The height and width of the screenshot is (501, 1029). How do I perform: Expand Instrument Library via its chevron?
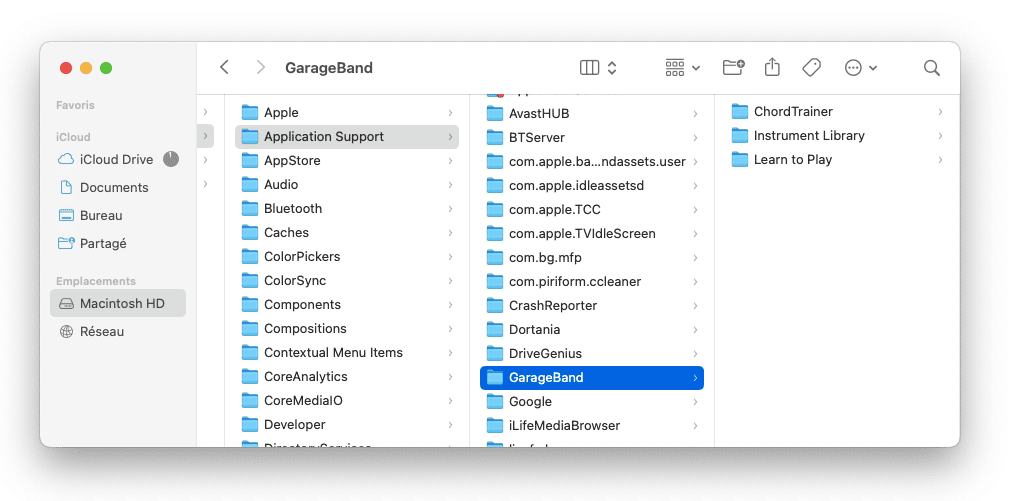[x=940, y=136]
